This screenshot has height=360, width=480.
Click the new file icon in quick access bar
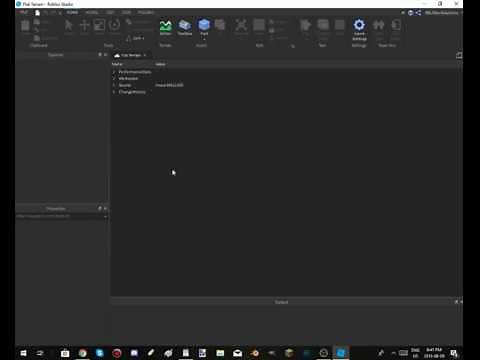37,13
